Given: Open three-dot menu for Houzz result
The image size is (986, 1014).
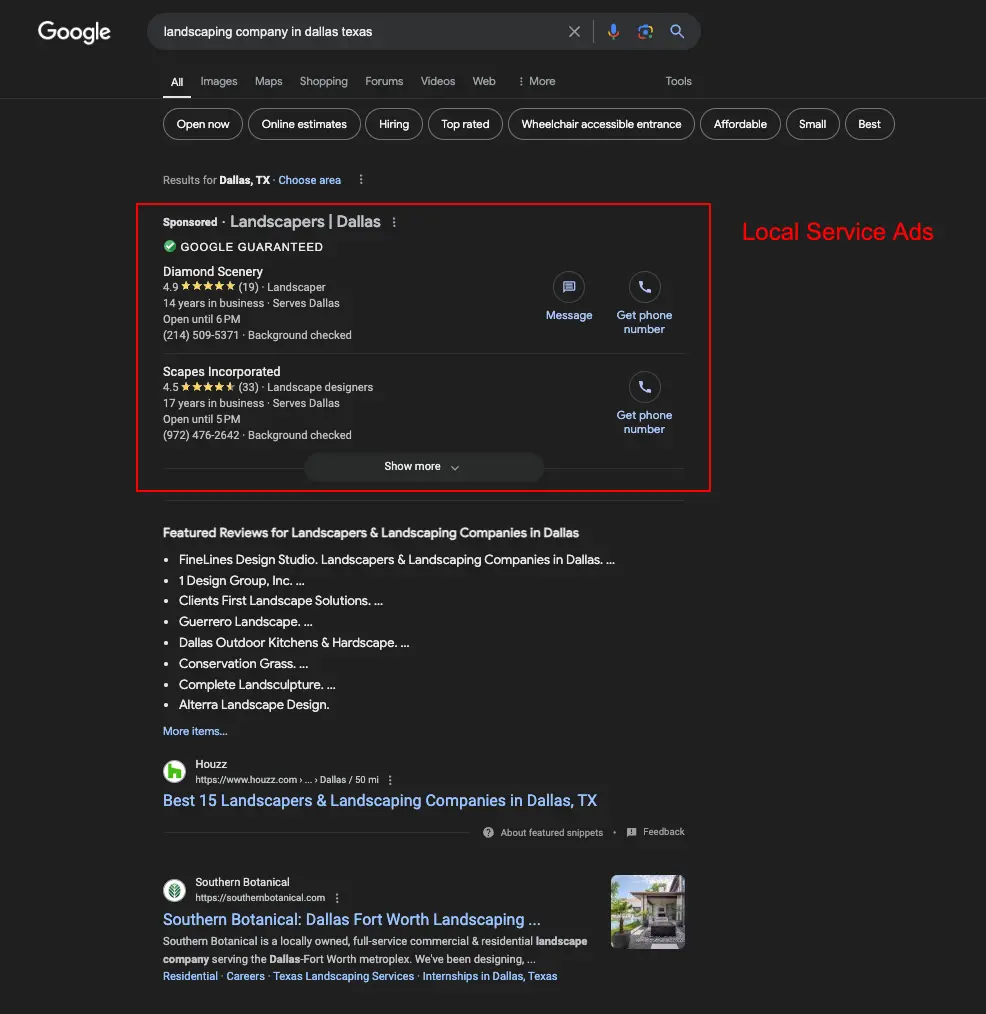Looking at the screenshot, I should [390, 780].
